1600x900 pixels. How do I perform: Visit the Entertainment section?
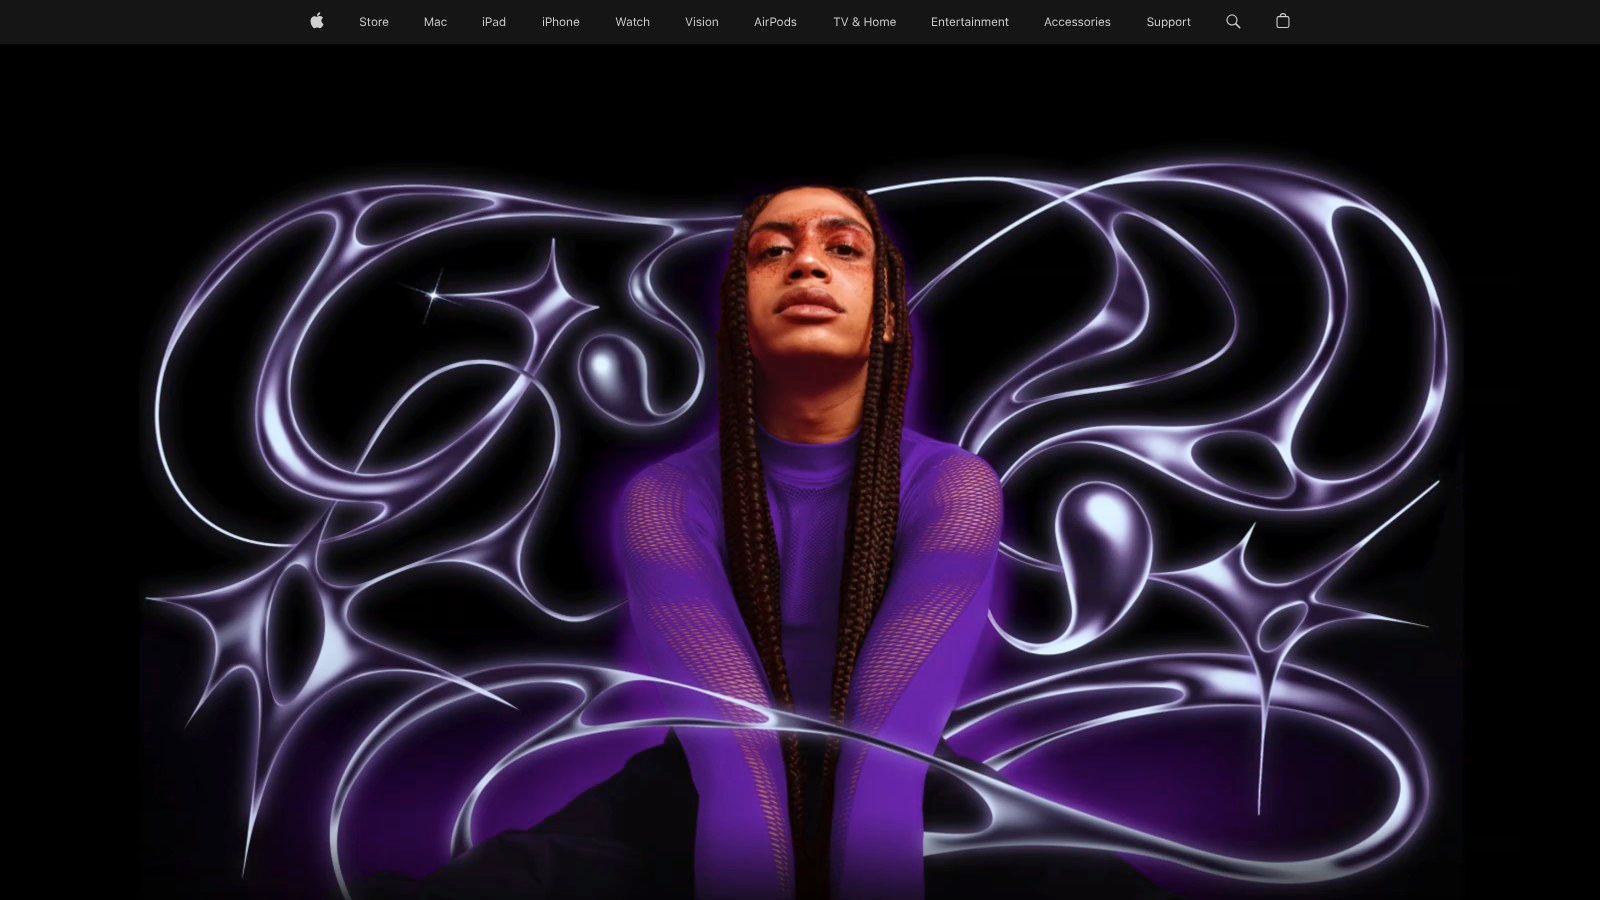969,21
